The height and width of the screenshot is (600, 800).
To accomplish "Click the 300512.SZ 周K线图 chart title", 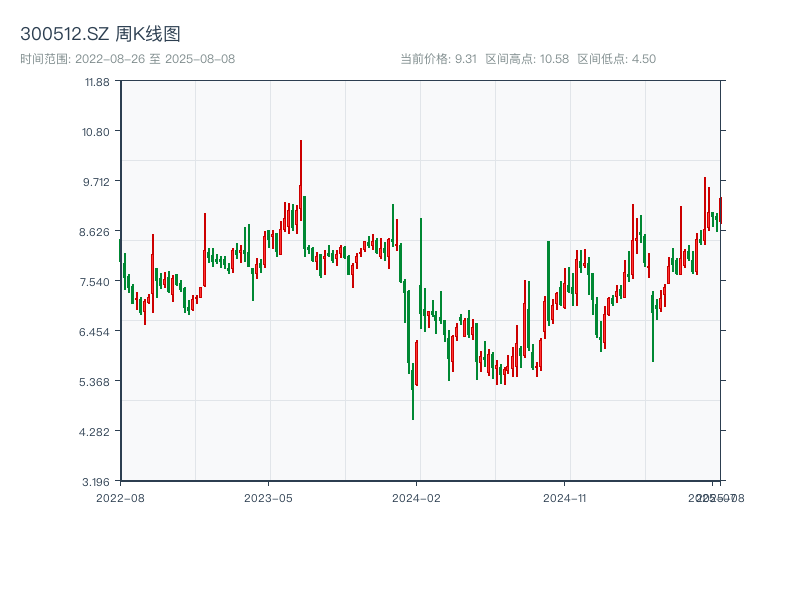I will click(100, 34).
